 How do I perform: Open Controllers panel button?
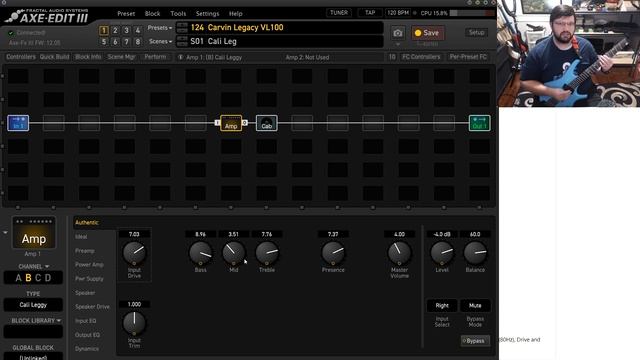pos(21,57)
